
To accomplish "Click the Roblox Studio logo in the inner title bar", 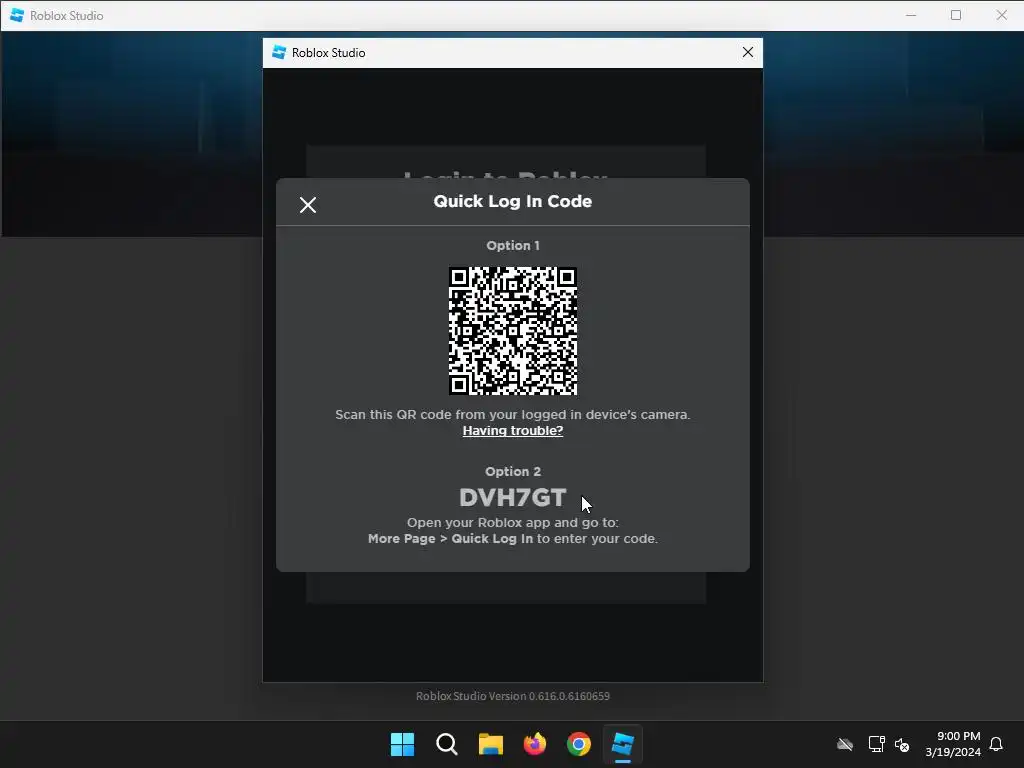I will pos(280,52).
